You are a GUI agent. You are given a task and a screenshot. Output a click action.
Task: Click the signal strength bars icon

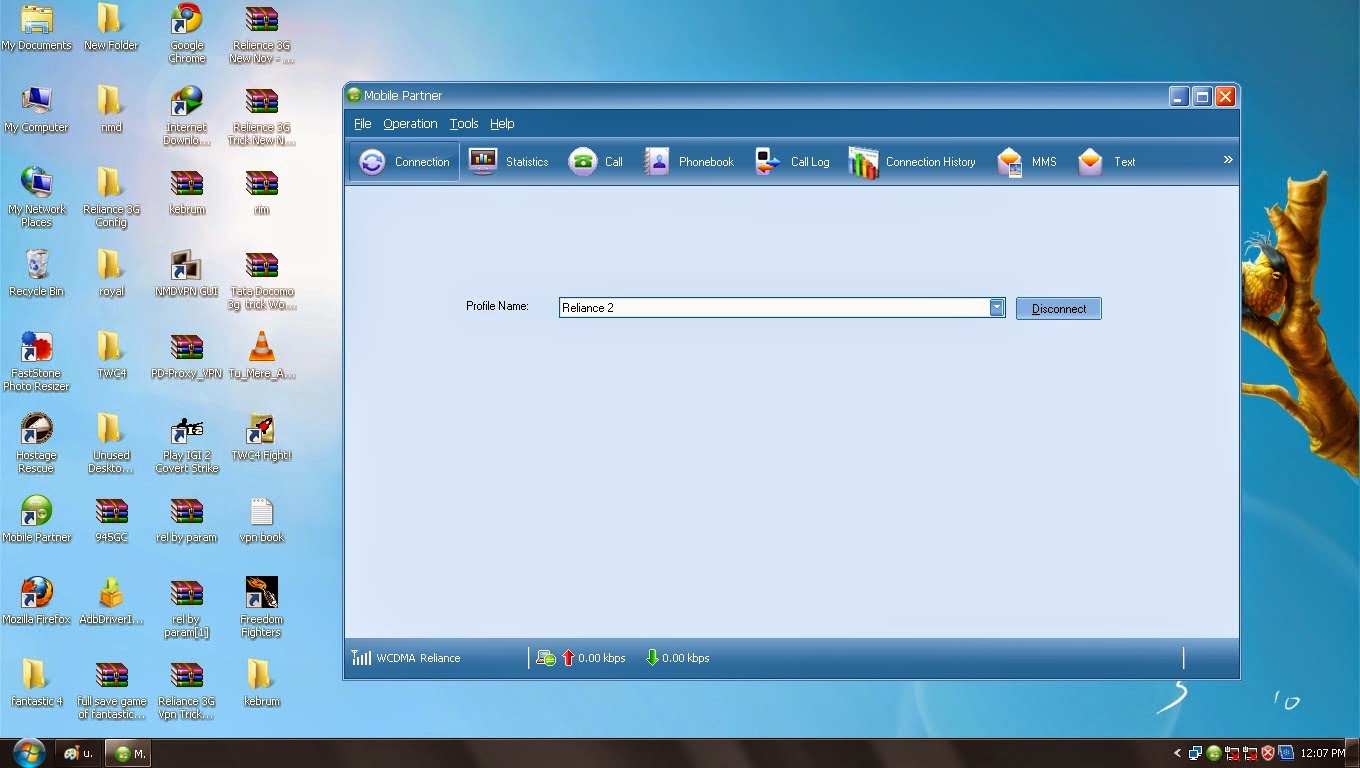coord(361,658)
